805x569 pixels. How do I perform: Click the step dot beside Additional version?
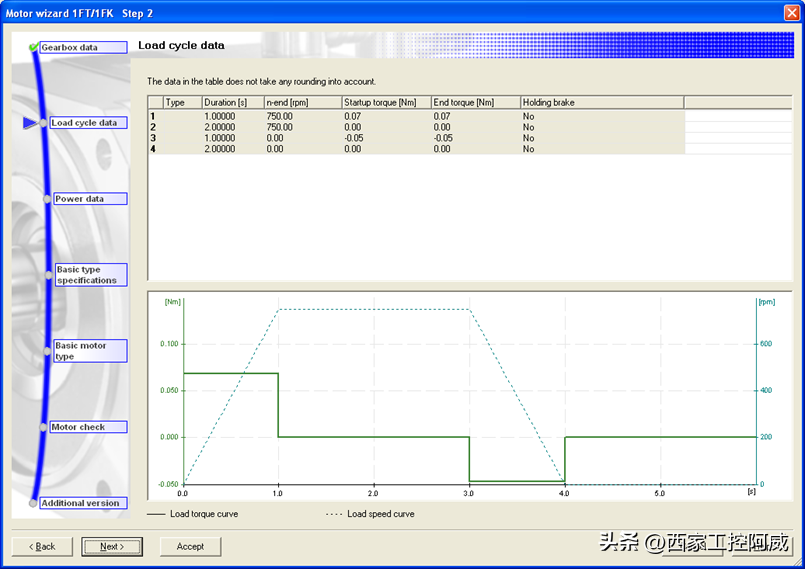(x=33, y=503)
